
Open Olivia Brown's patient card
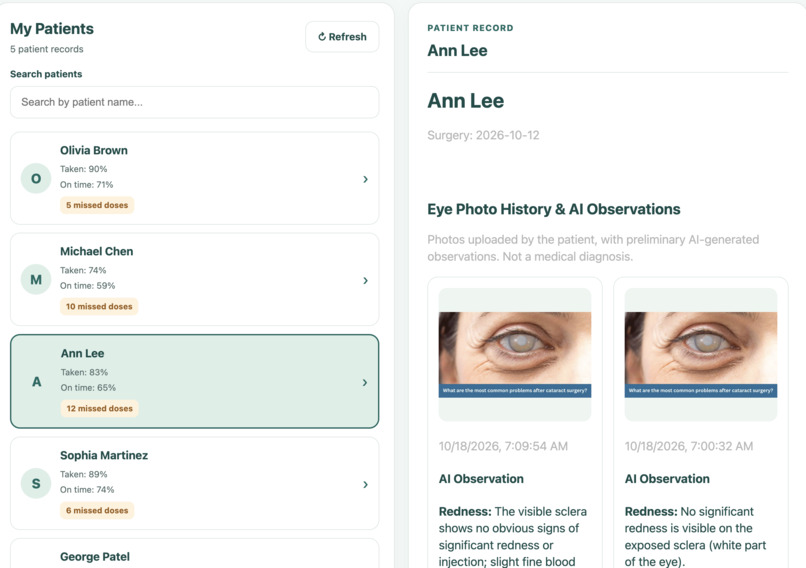point(194,178)
